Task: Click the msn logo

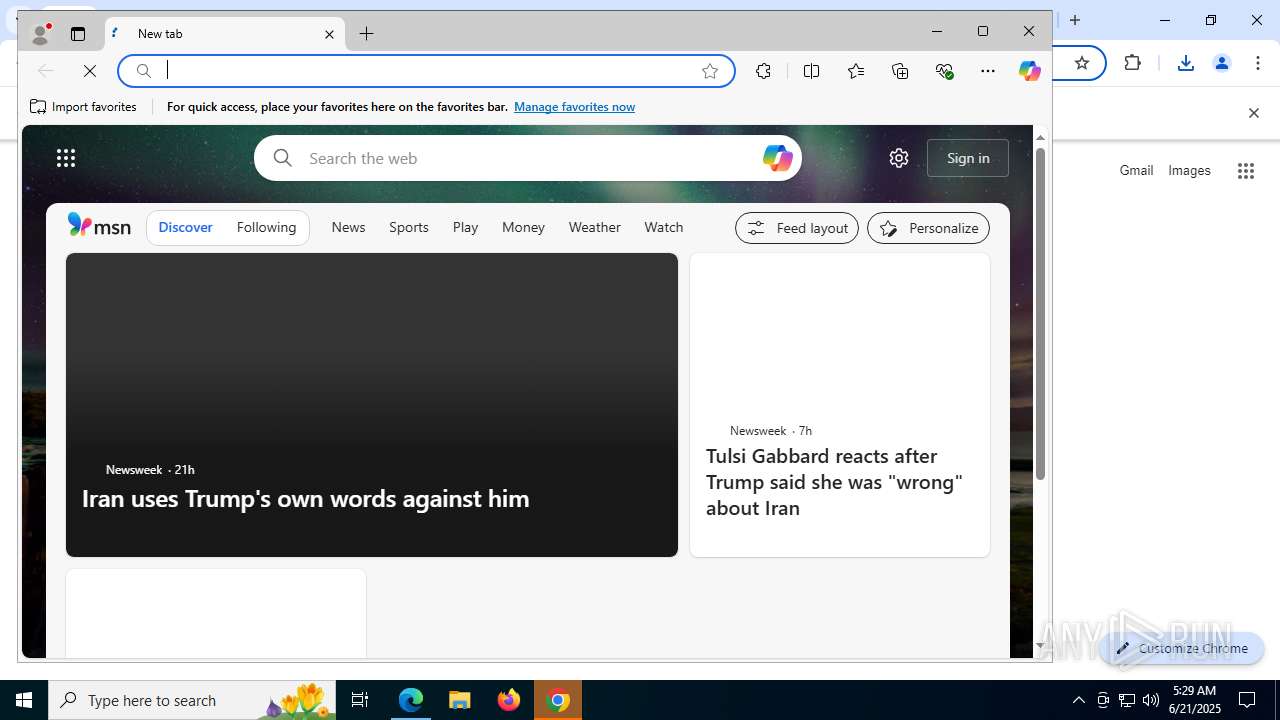Action: click(x=99, y=227)
